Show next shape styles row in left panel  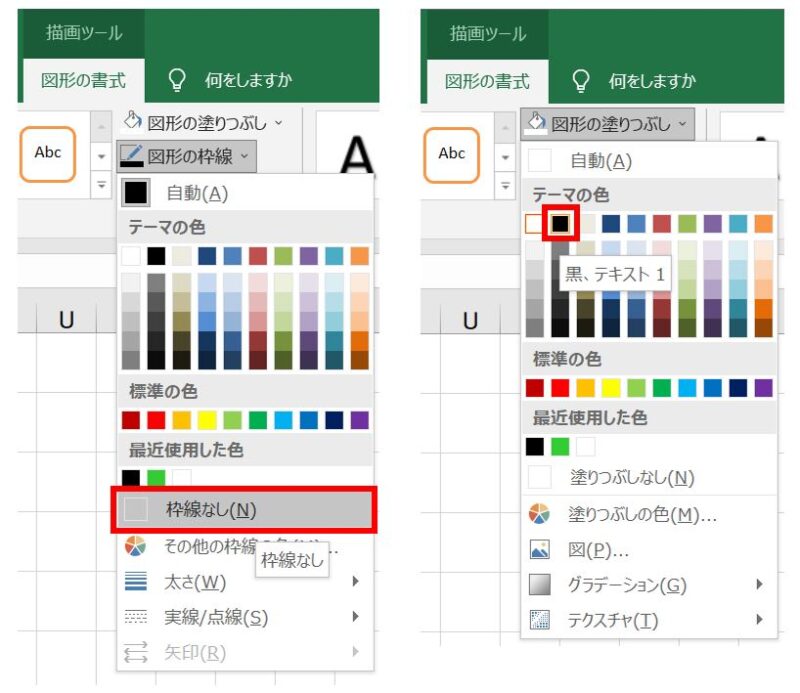(x=101, y=157)
